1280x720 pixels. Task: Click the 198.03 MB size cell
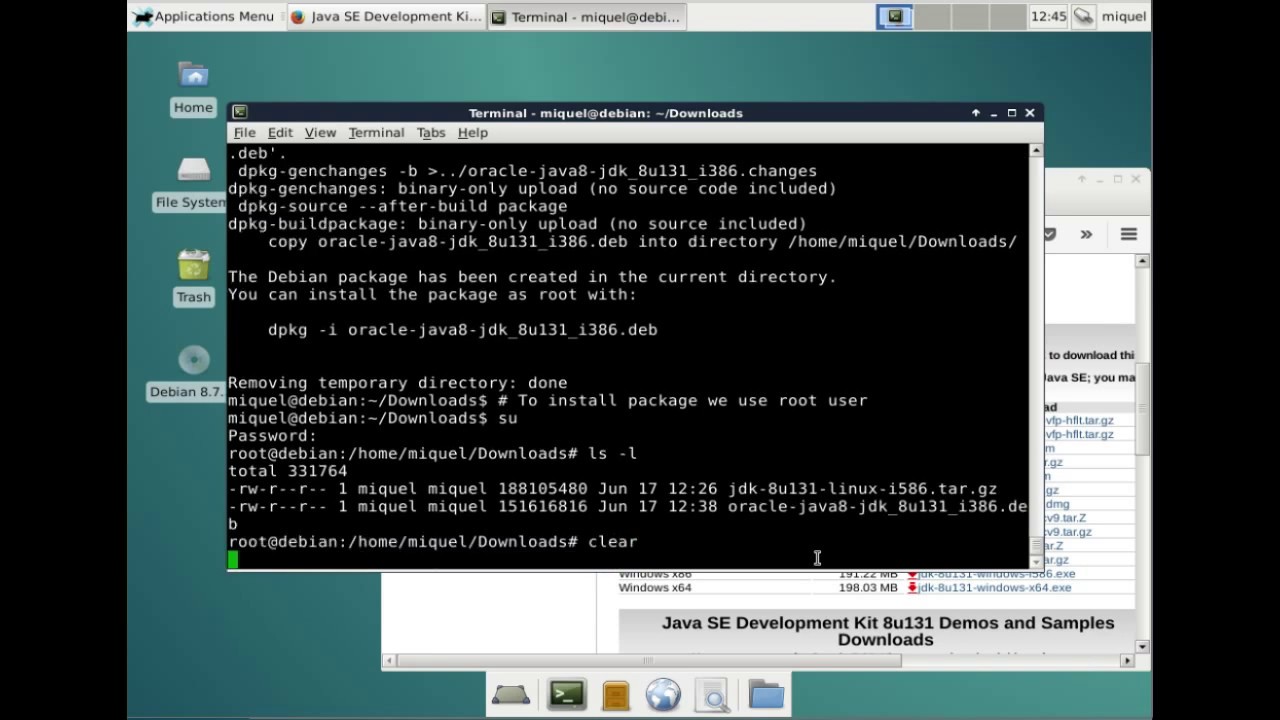click(868, 588)
